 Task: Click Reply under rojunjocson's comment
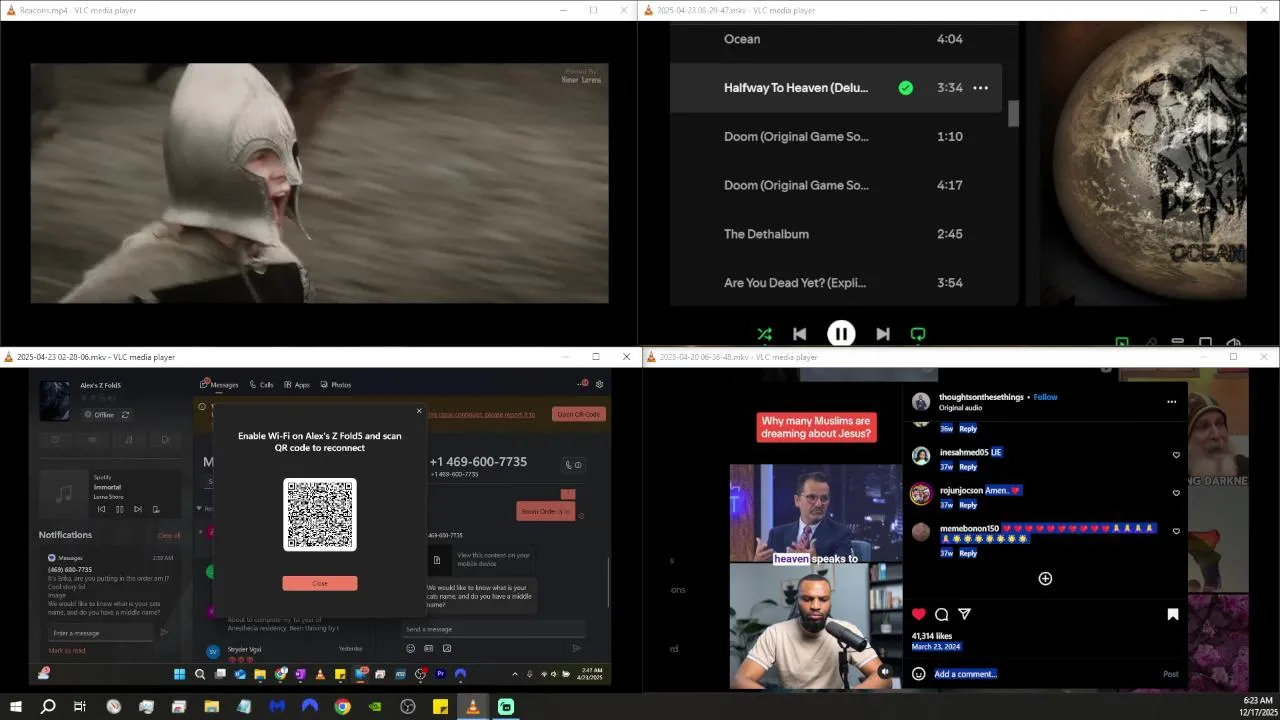[x=968, y=505]
